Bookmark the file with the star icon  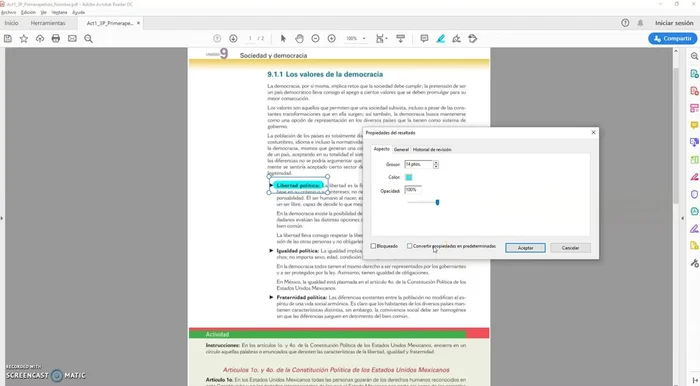[x=24, y=39]
